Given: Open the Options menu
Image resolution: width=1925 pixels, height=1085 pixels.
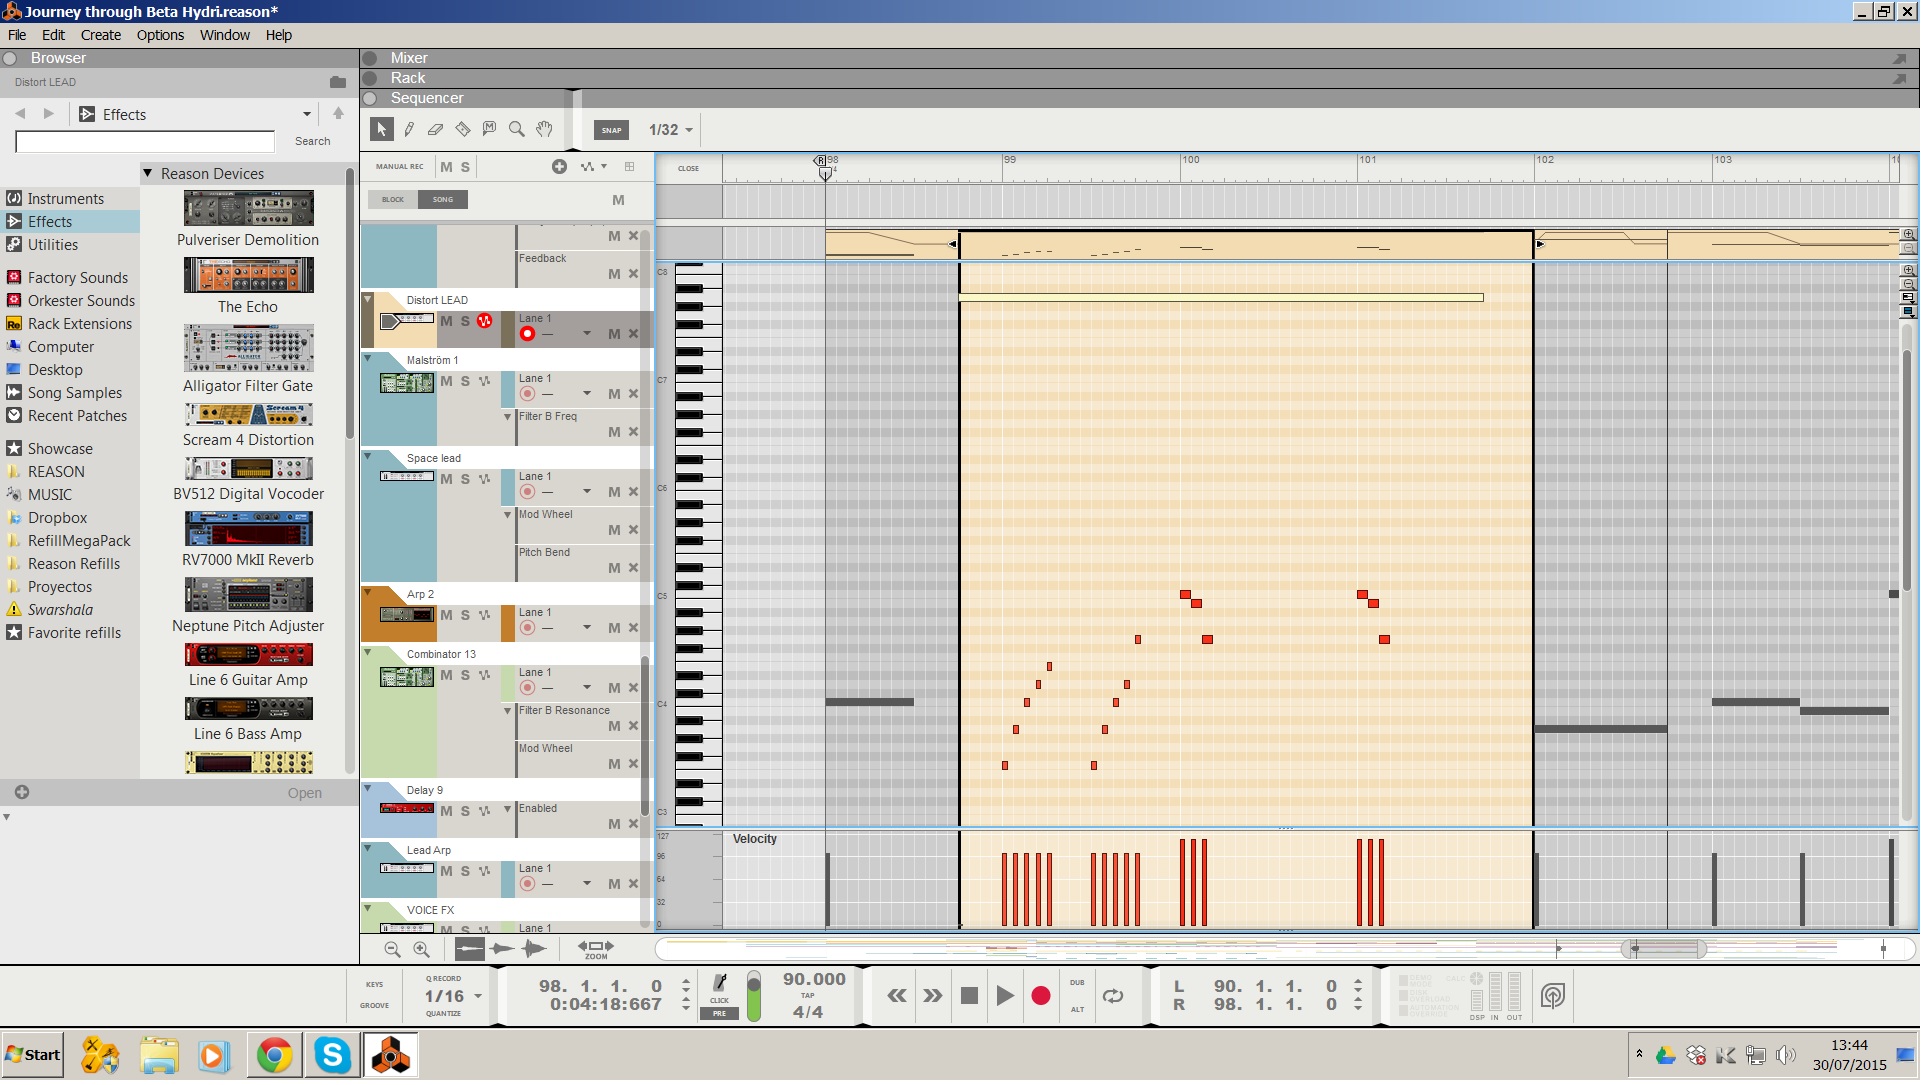Looking at the screenshot, I should tap(160, 35).
